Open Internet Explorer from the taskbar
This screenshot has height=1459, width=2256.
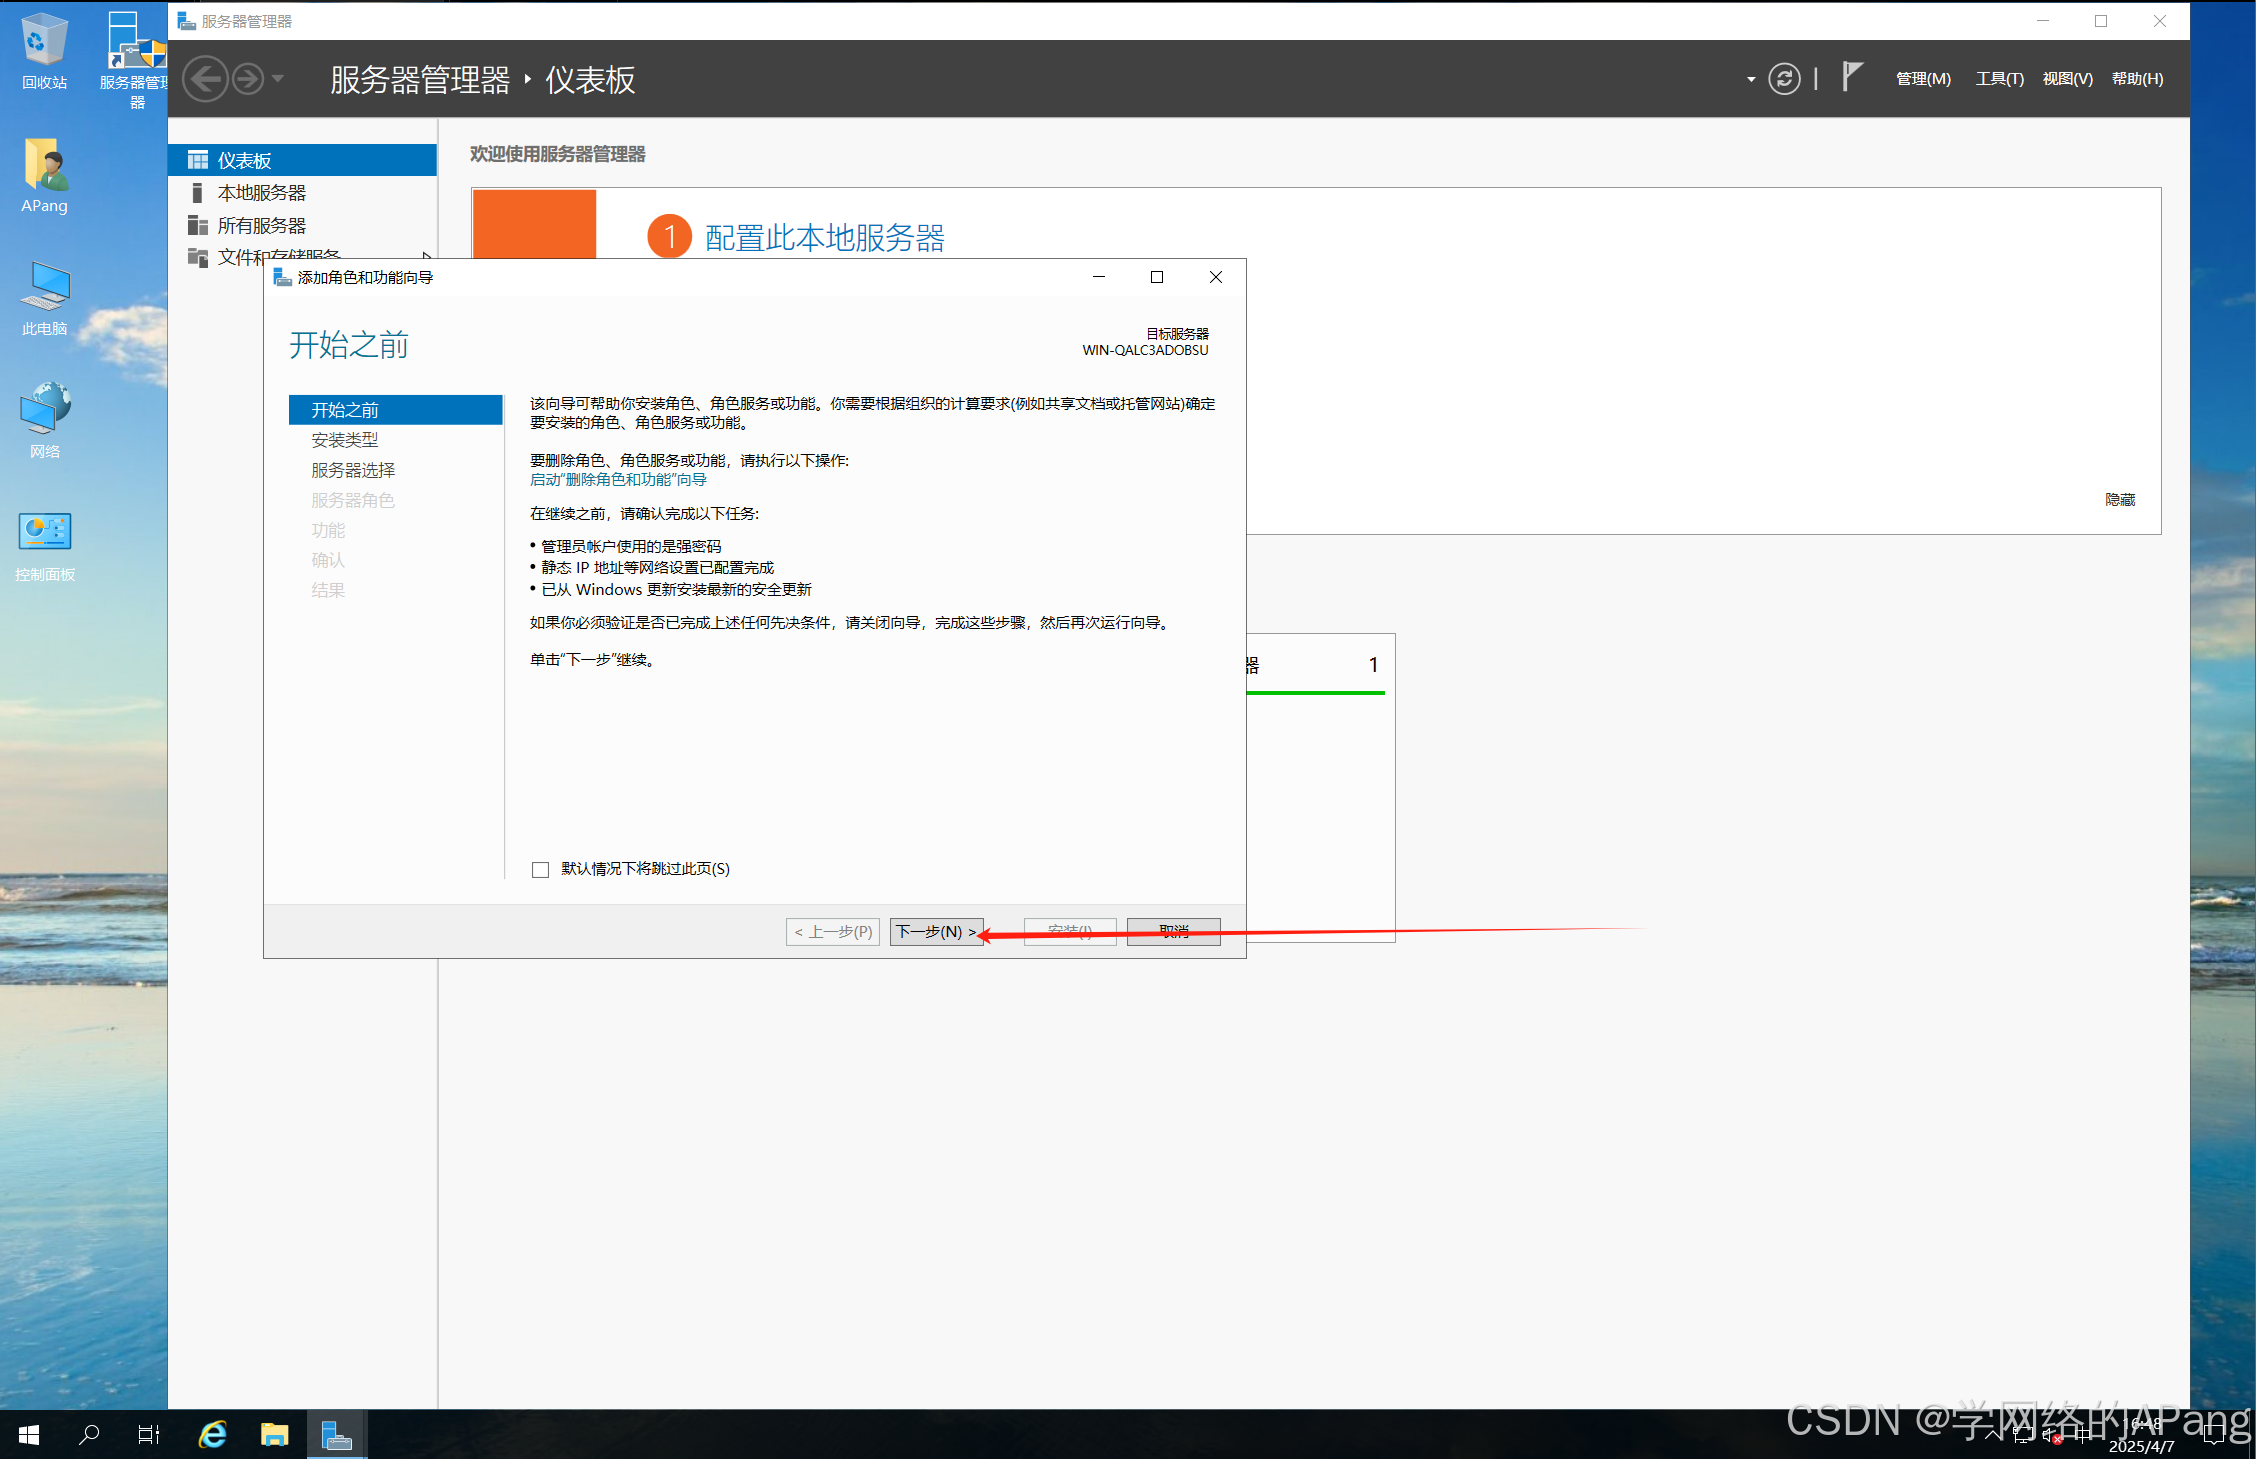coord(212,1435)
